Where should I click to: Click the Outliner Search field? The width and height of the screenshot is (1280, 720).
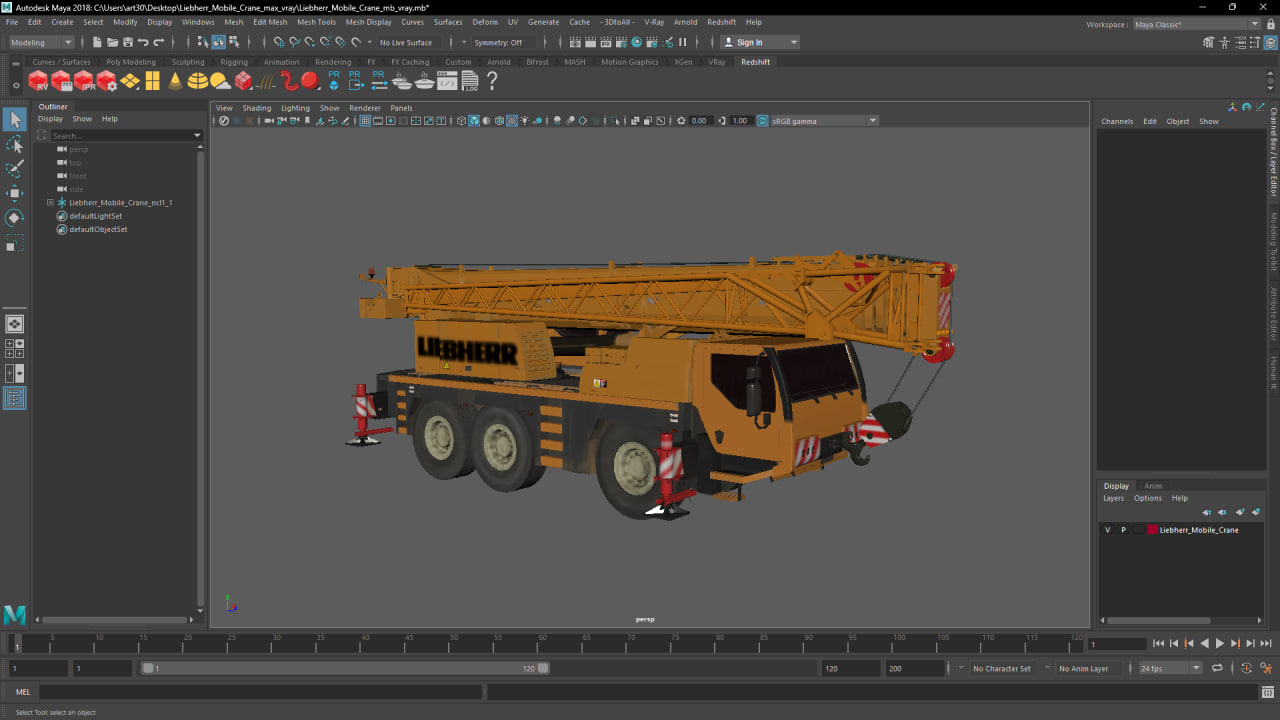click(120, 135)
